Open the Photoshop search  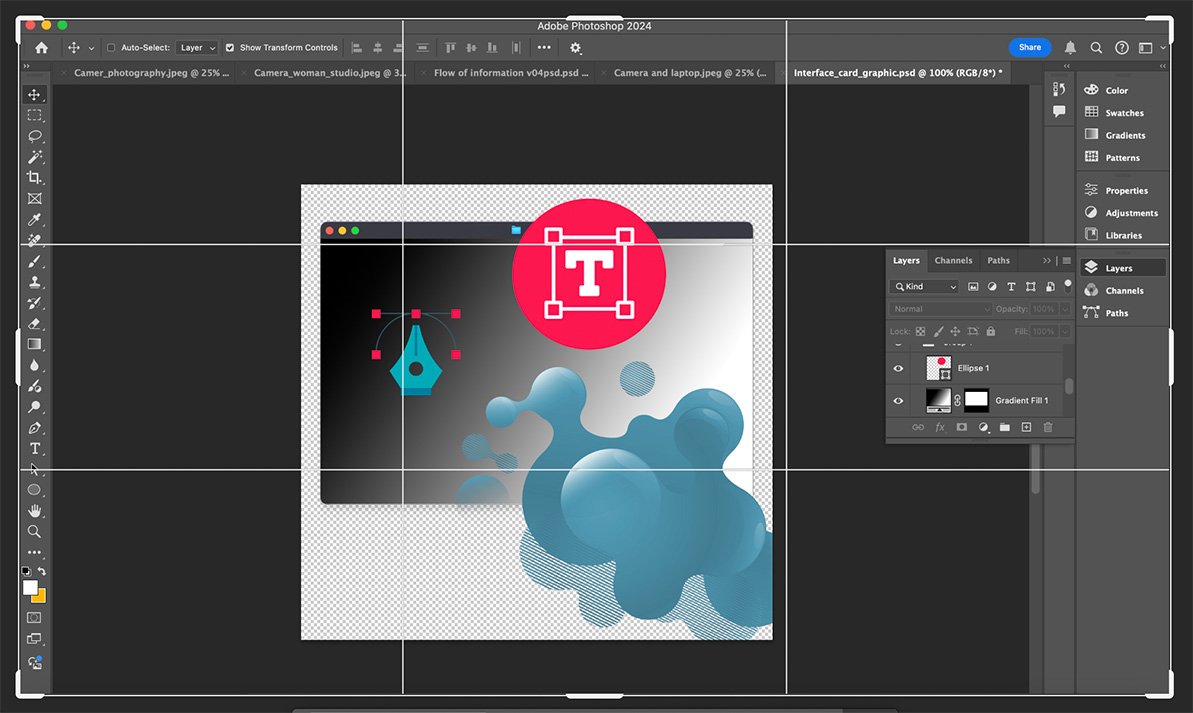(x=1096, y=47)
